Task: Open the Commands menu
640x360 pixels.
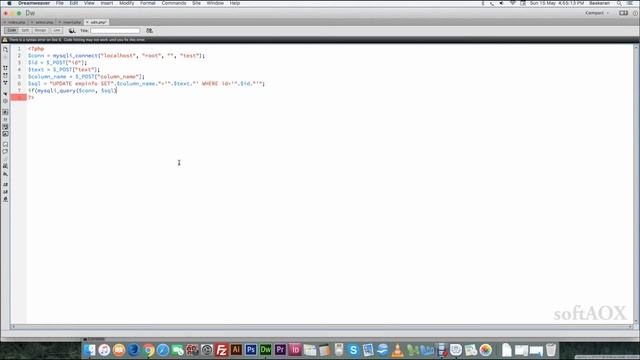Action: 173,3
